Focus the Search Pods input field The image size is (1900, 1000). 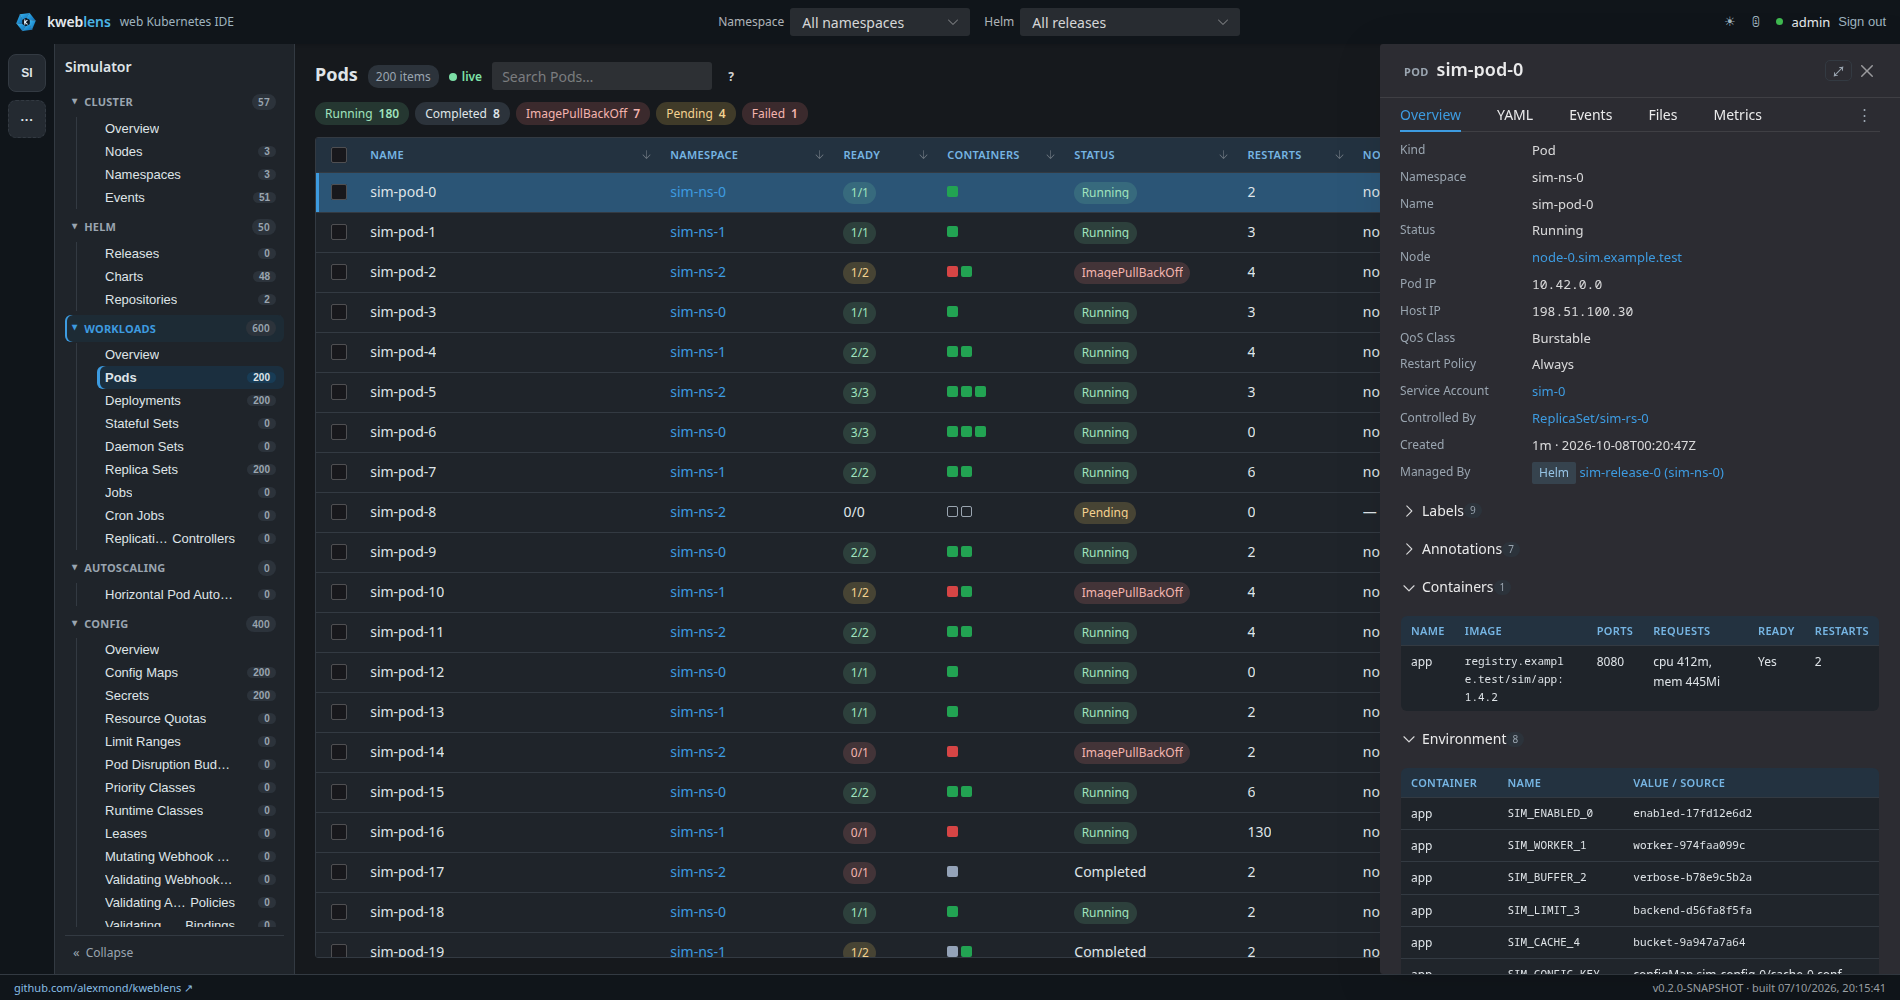point(602,76)
